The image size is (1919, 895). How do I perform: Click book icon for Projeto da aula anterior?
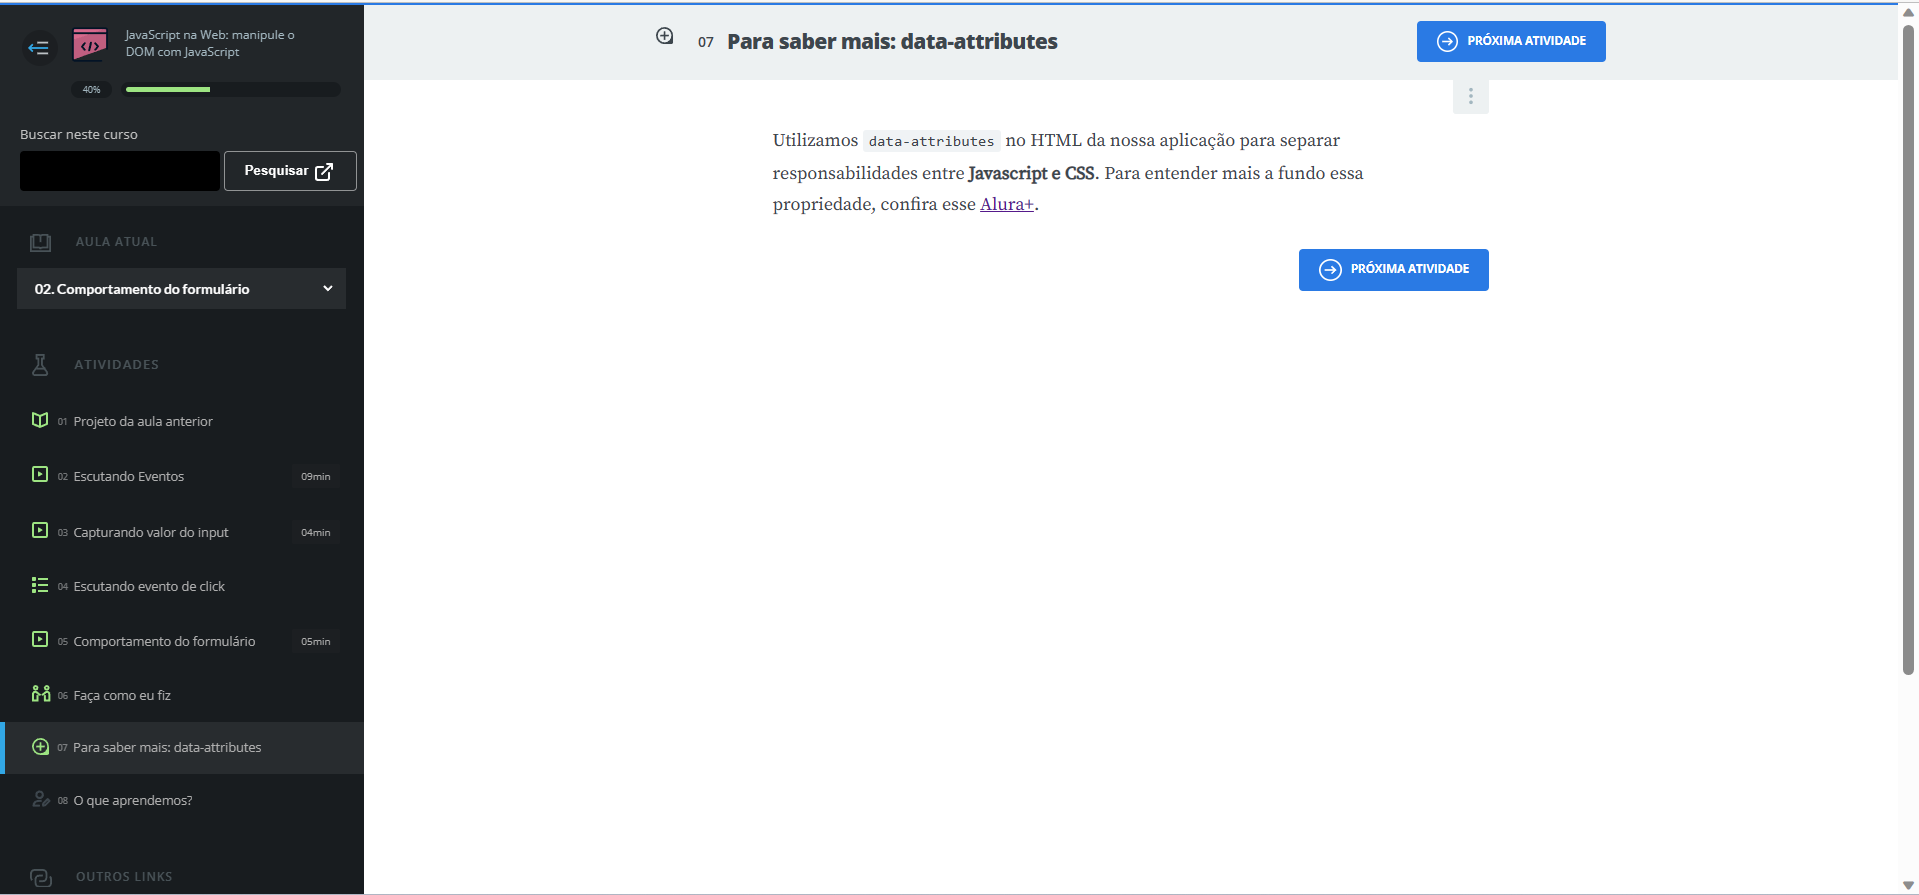click(40, 420)
